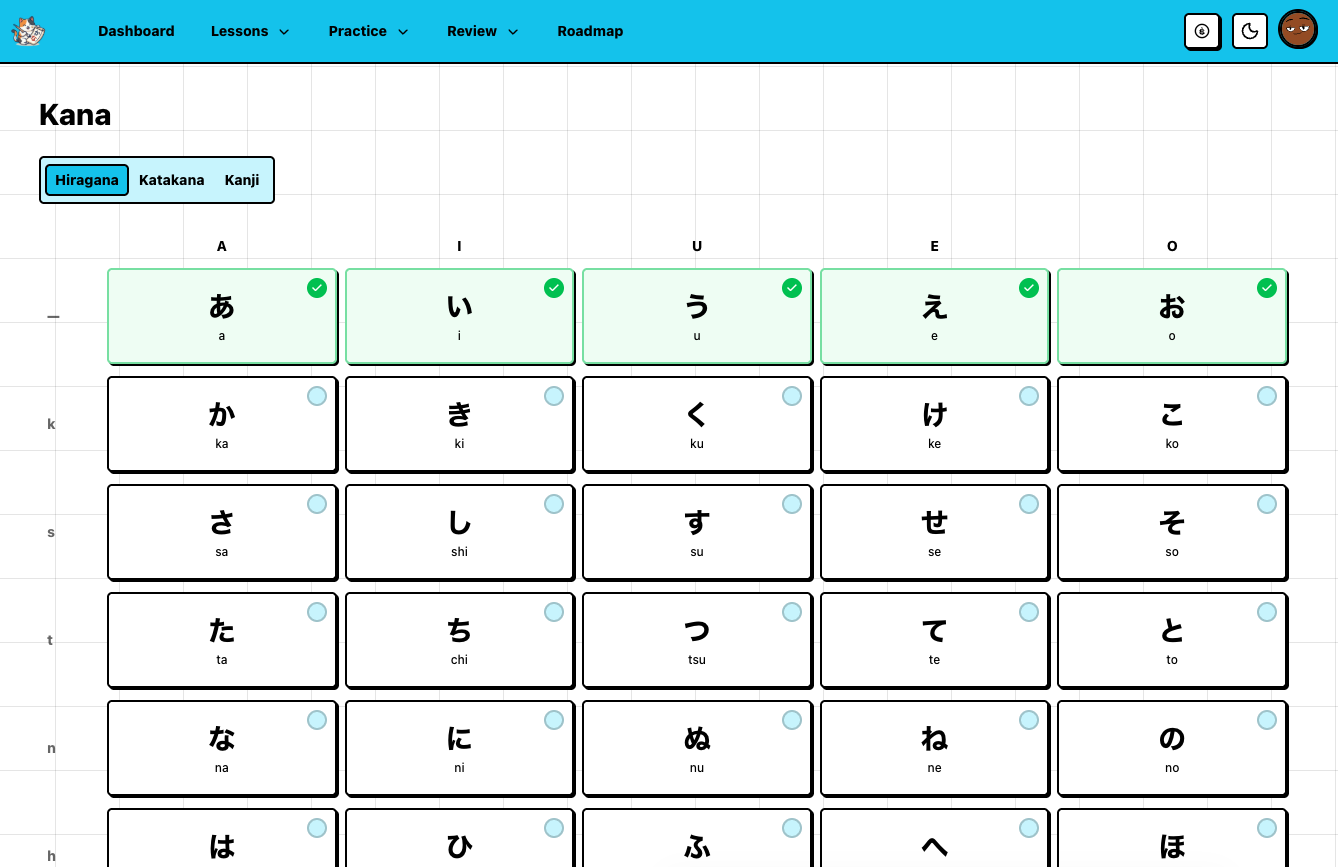Click the green checkmark on え card
This screenshot has height=867, width=1338.
(x=1029, y=288)
